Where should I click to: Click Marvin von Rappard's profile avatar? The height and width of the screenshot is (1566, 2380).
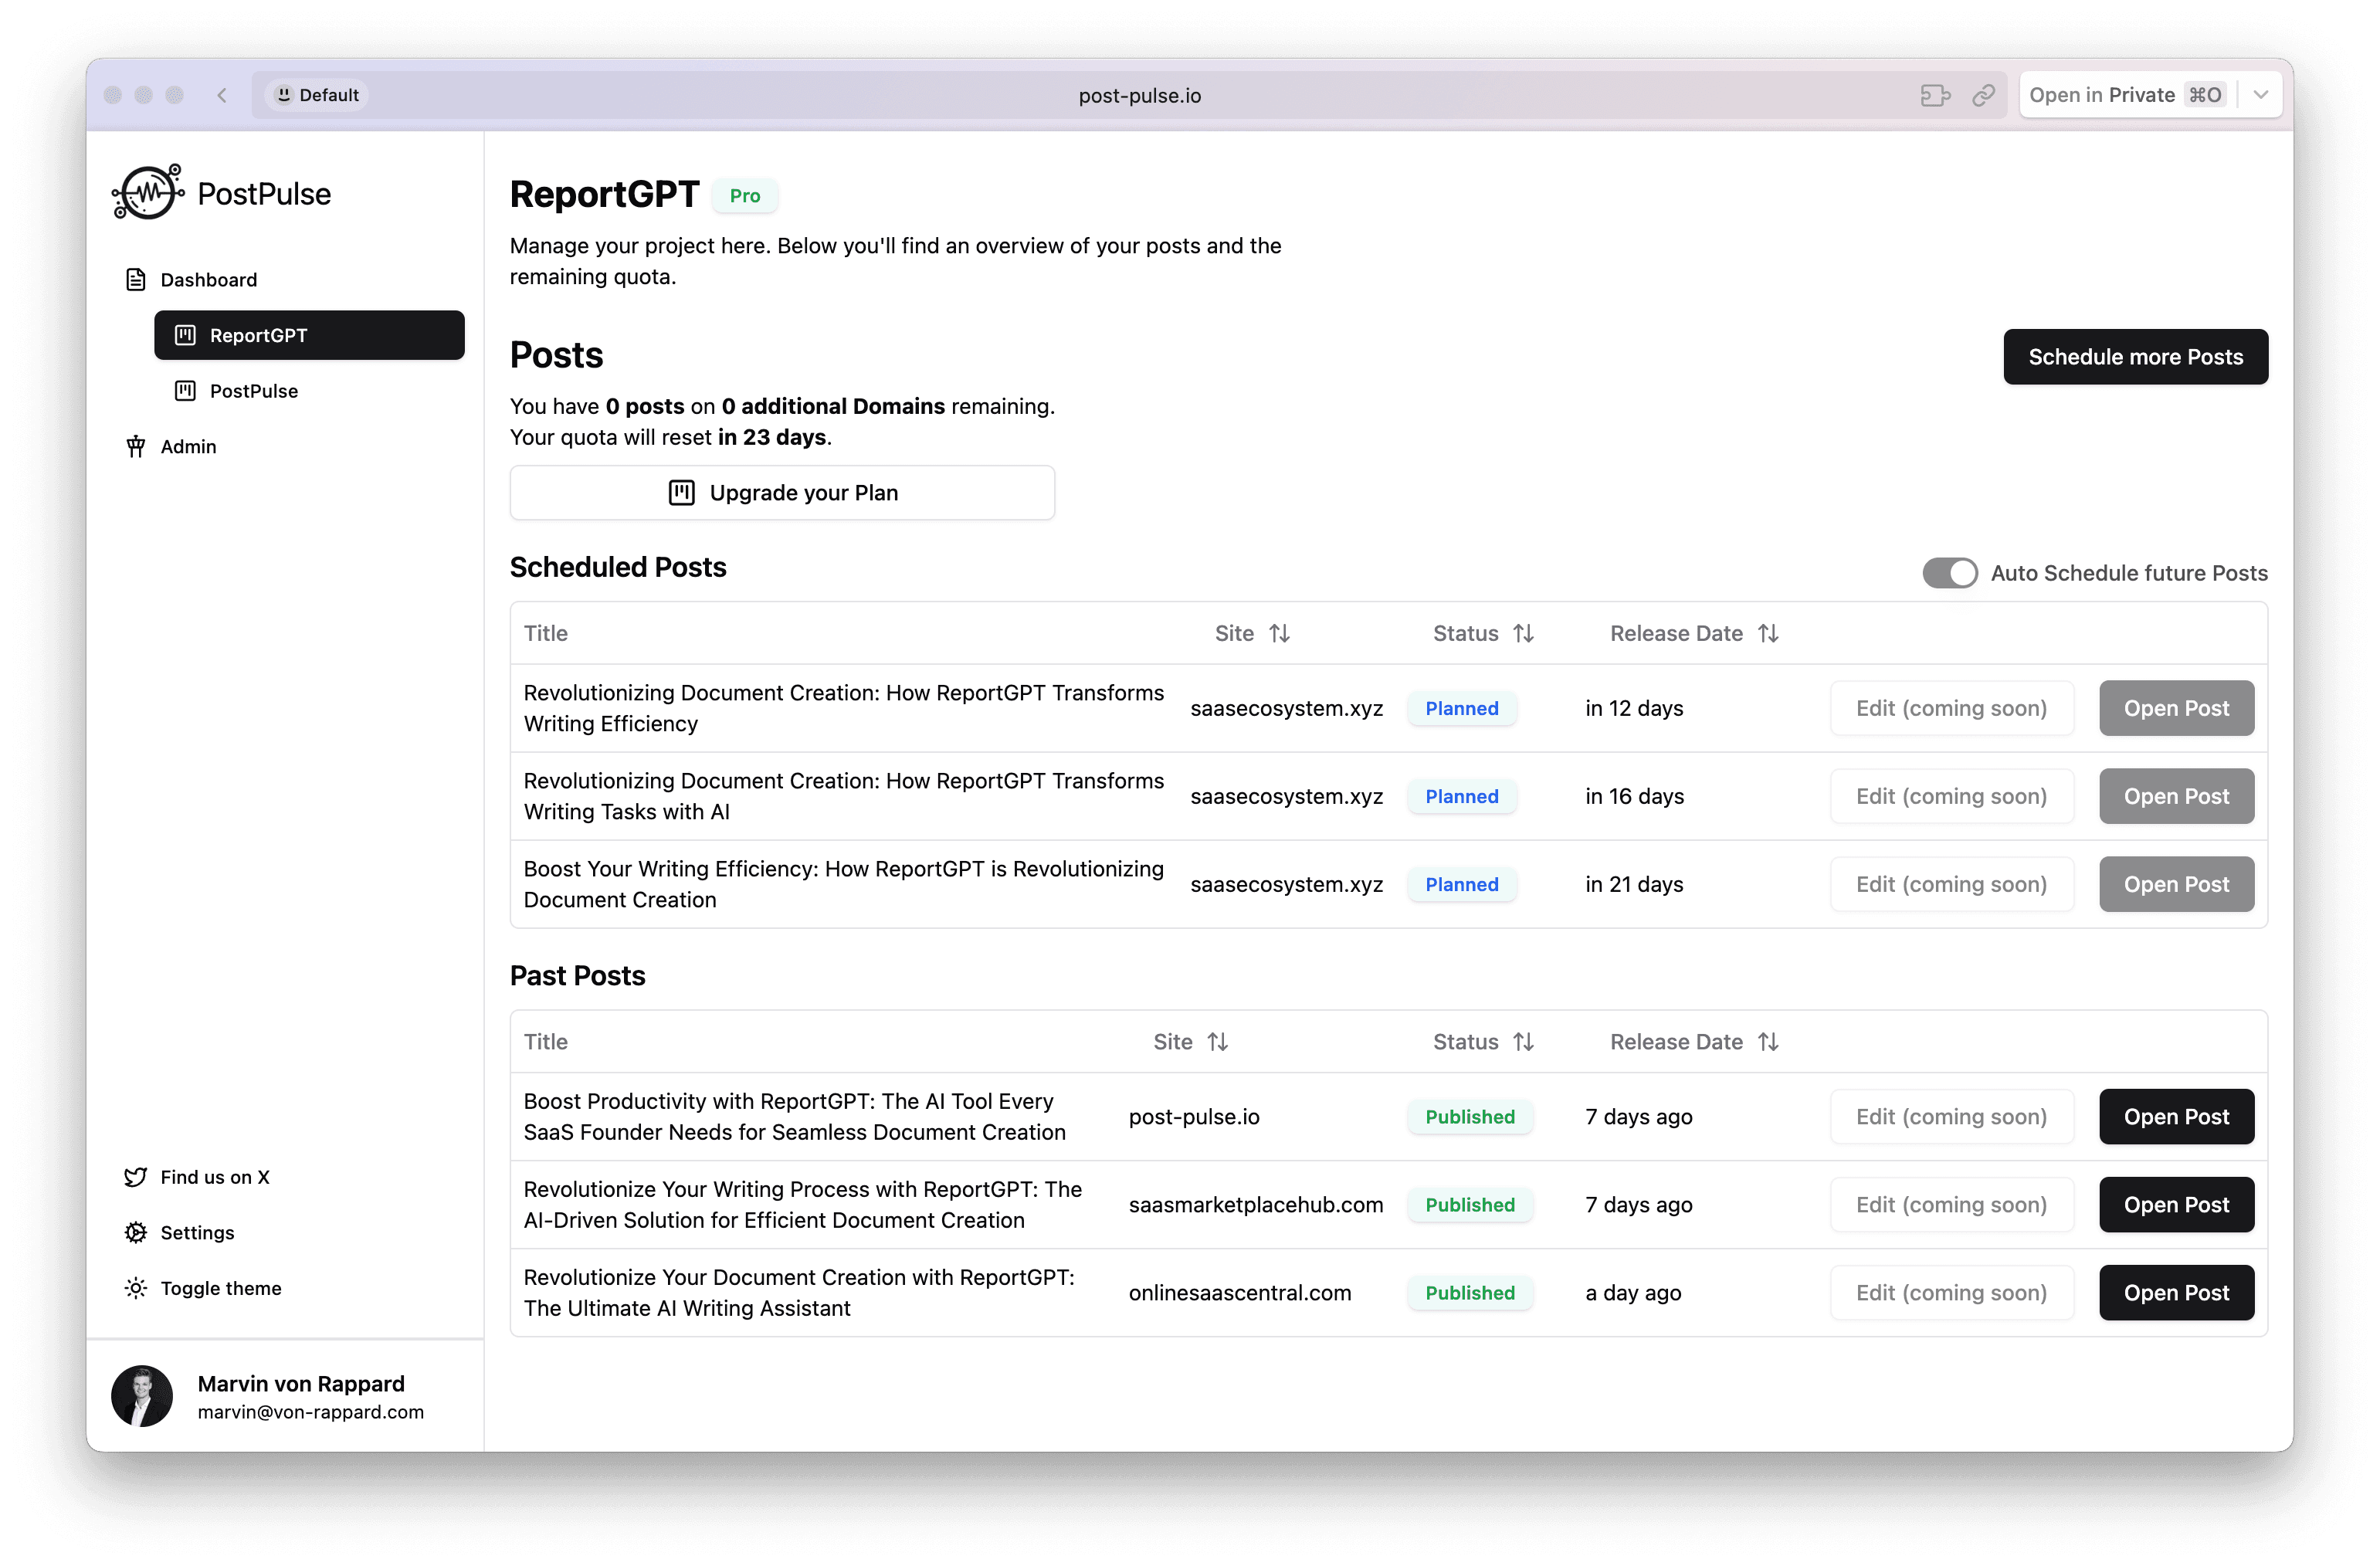142,1396
